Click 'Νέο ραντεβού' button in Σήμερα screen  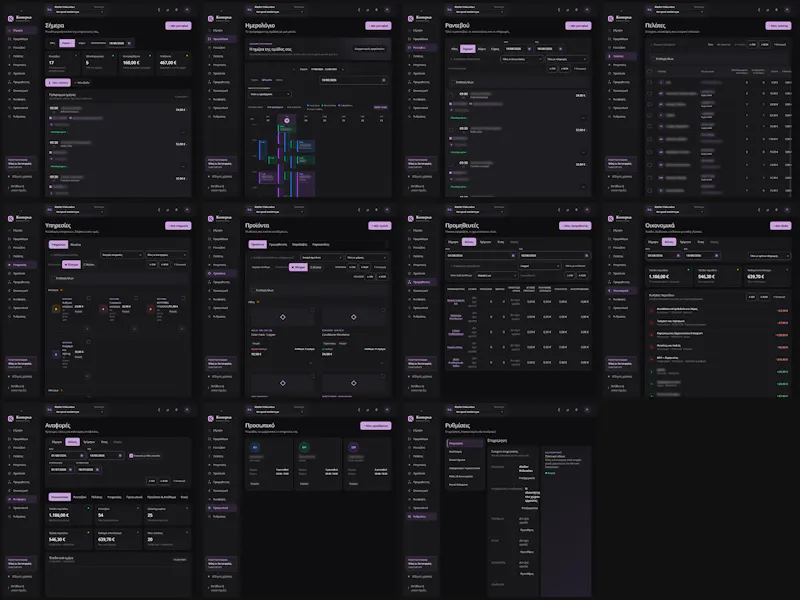point(178,26)
